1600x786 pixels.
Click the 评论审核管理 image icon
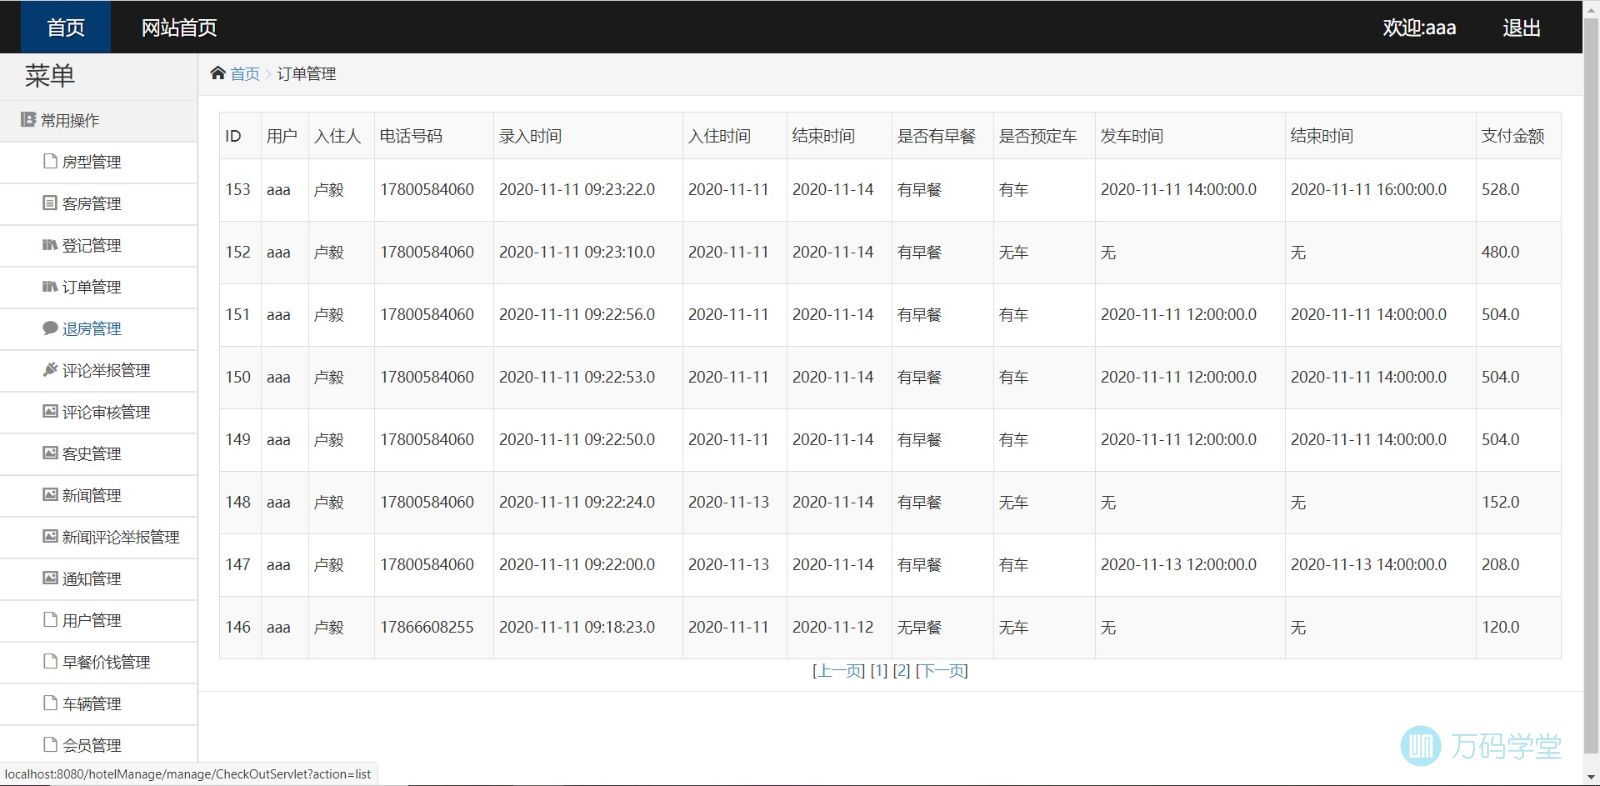point(50,412)
